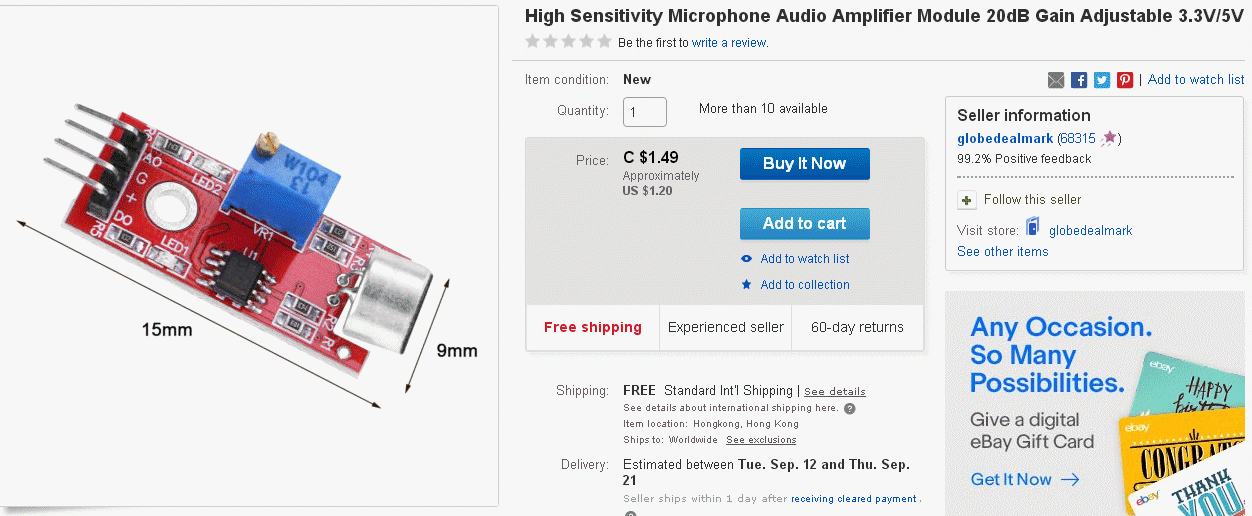Click the eye icon for watch list
Viewport: 1252px width, 516px height.
746,259
